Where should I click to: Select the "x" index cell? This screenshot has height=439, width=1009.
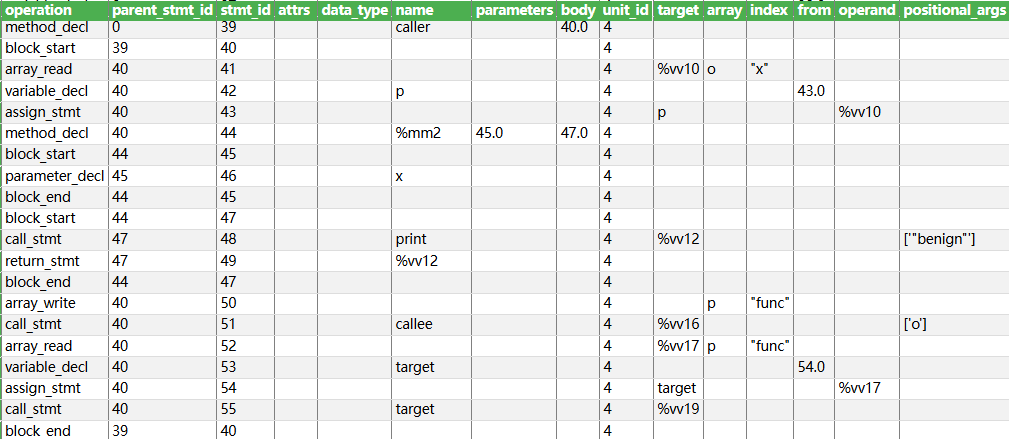pyautogui.click(x=770, y=70)
